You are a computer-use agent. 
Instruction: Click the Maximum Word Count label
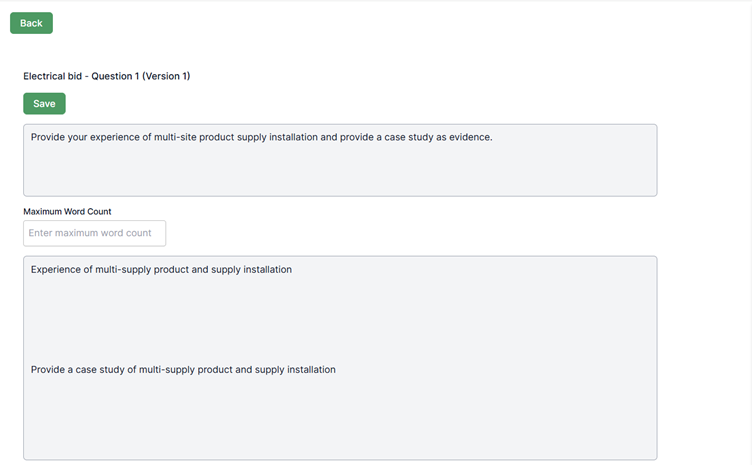[x=67, y=212]
